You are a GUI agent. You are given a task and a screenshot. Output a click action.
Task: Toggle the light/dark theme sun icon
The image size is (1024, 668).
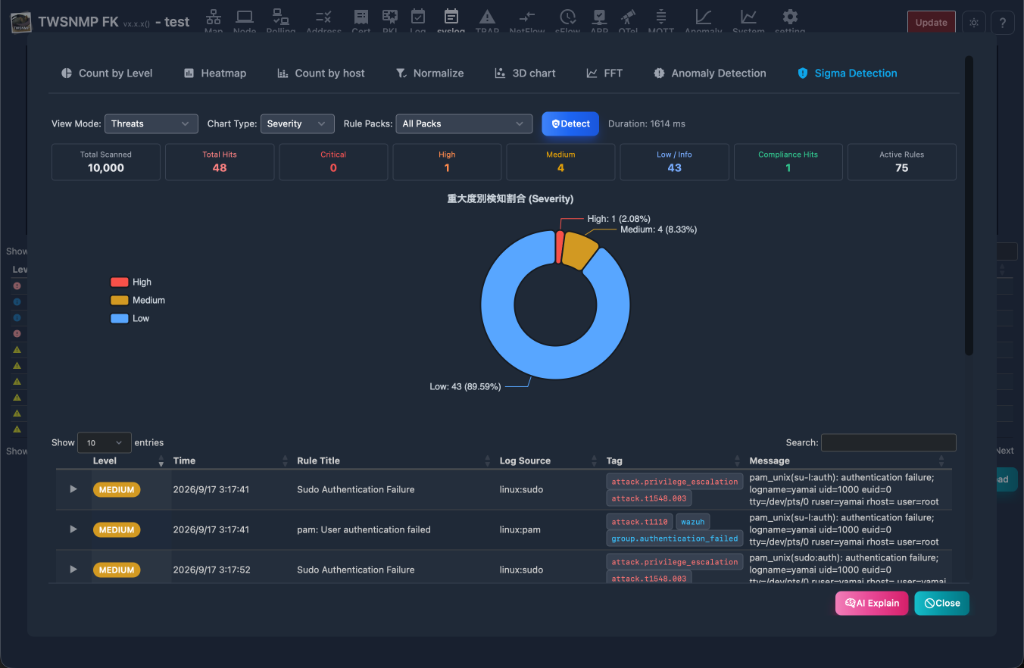pos(974,22)
